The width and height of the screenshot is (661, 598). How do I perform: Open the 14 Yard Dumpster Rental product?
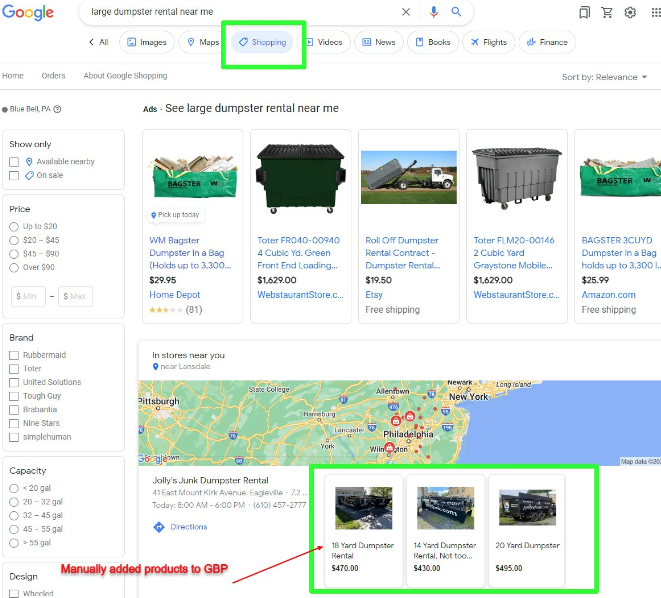[445, 531]
